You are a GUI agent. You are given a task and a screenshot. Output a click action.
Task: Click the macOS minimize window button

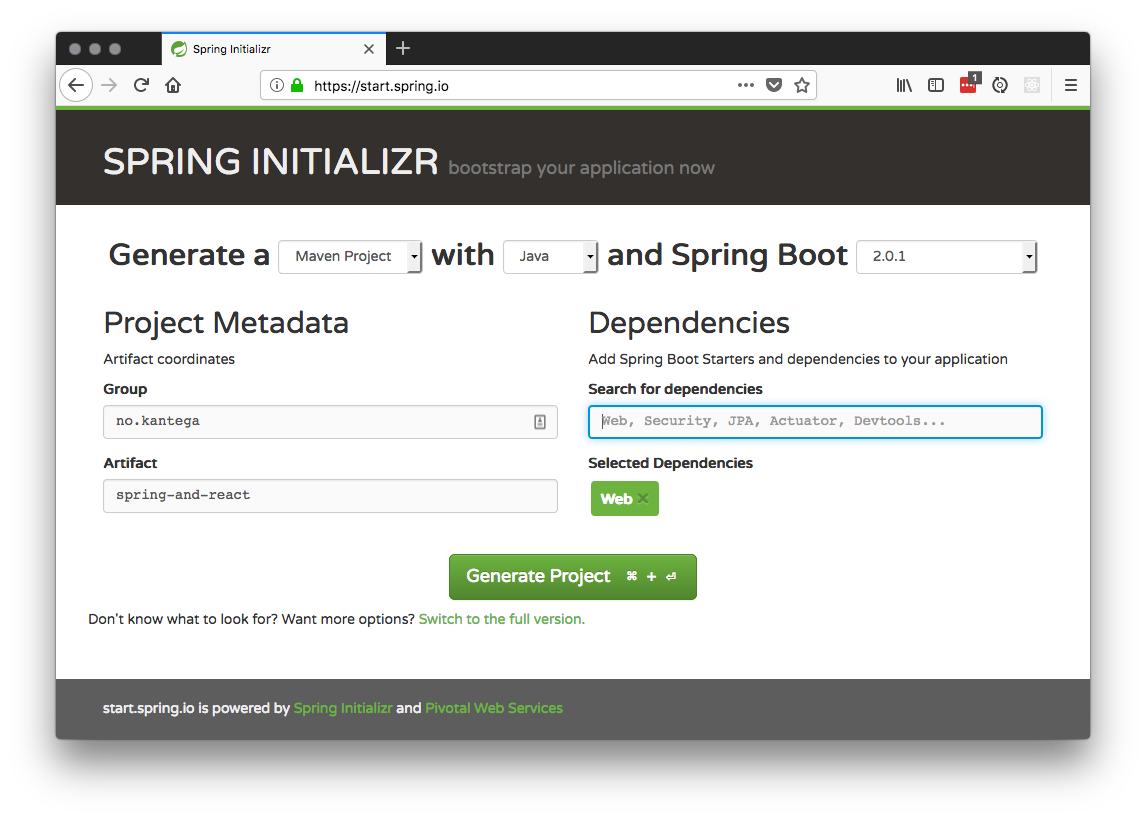pyautogui.click(x=95, y=49)
